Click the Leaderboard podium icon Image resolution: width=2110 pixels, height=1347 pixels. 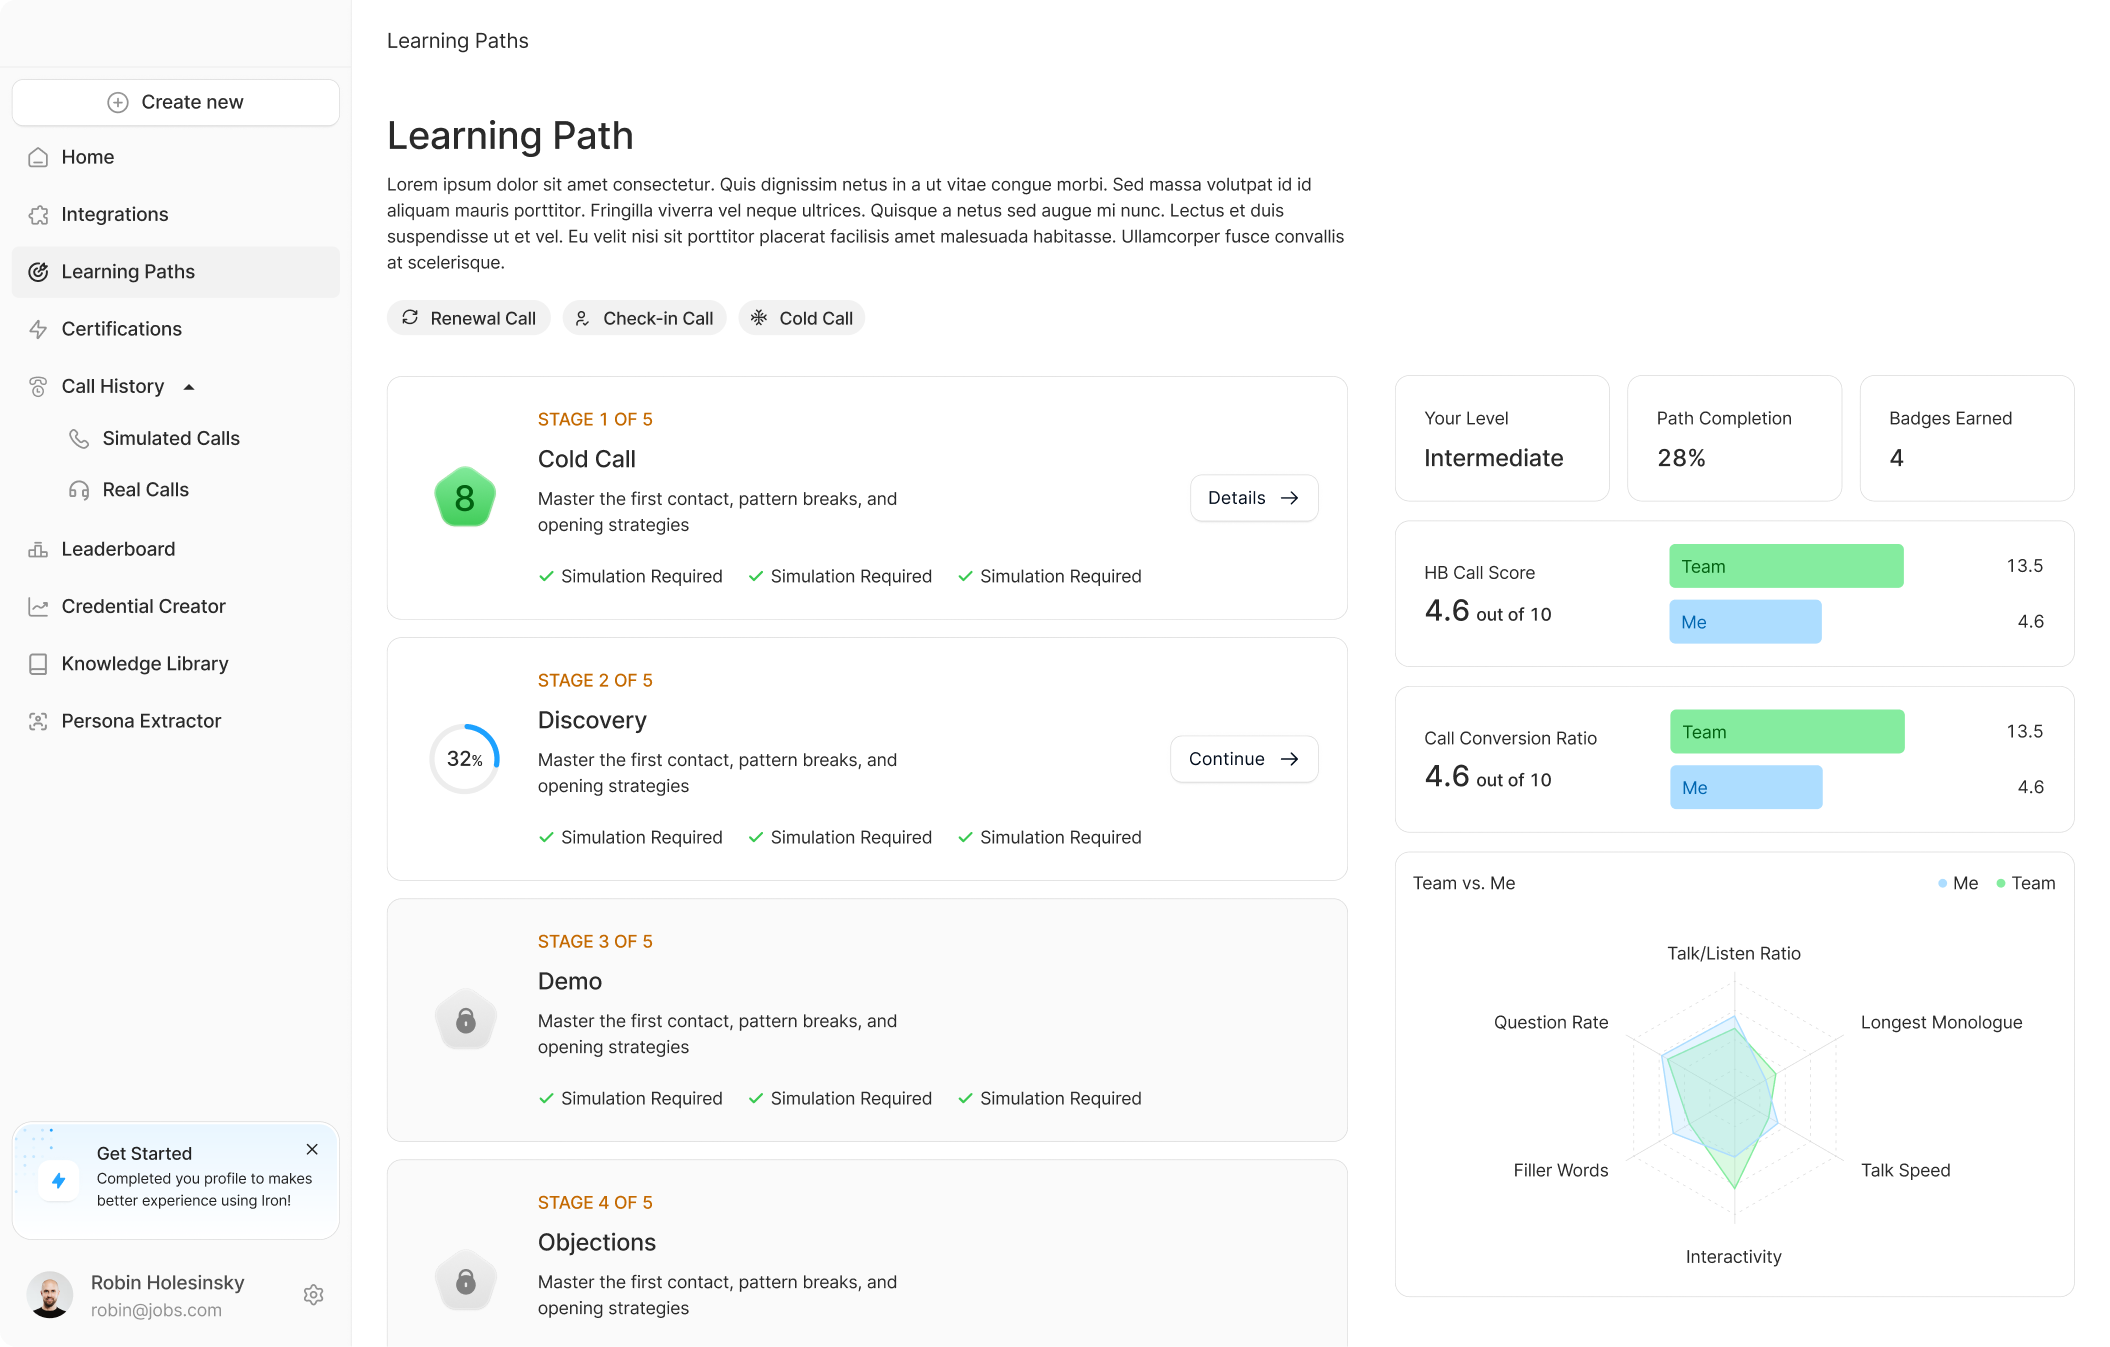[38, 549]
